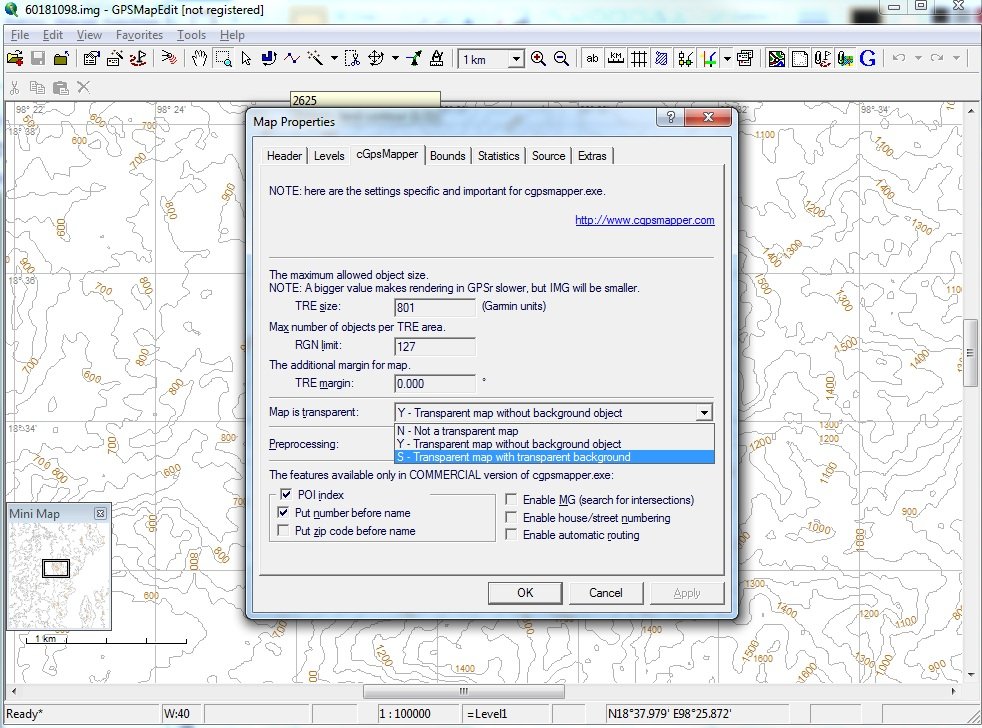Click the TRE margin input field
The height and width of the screenshot is (728, 982).
click(x=435, y=383)
